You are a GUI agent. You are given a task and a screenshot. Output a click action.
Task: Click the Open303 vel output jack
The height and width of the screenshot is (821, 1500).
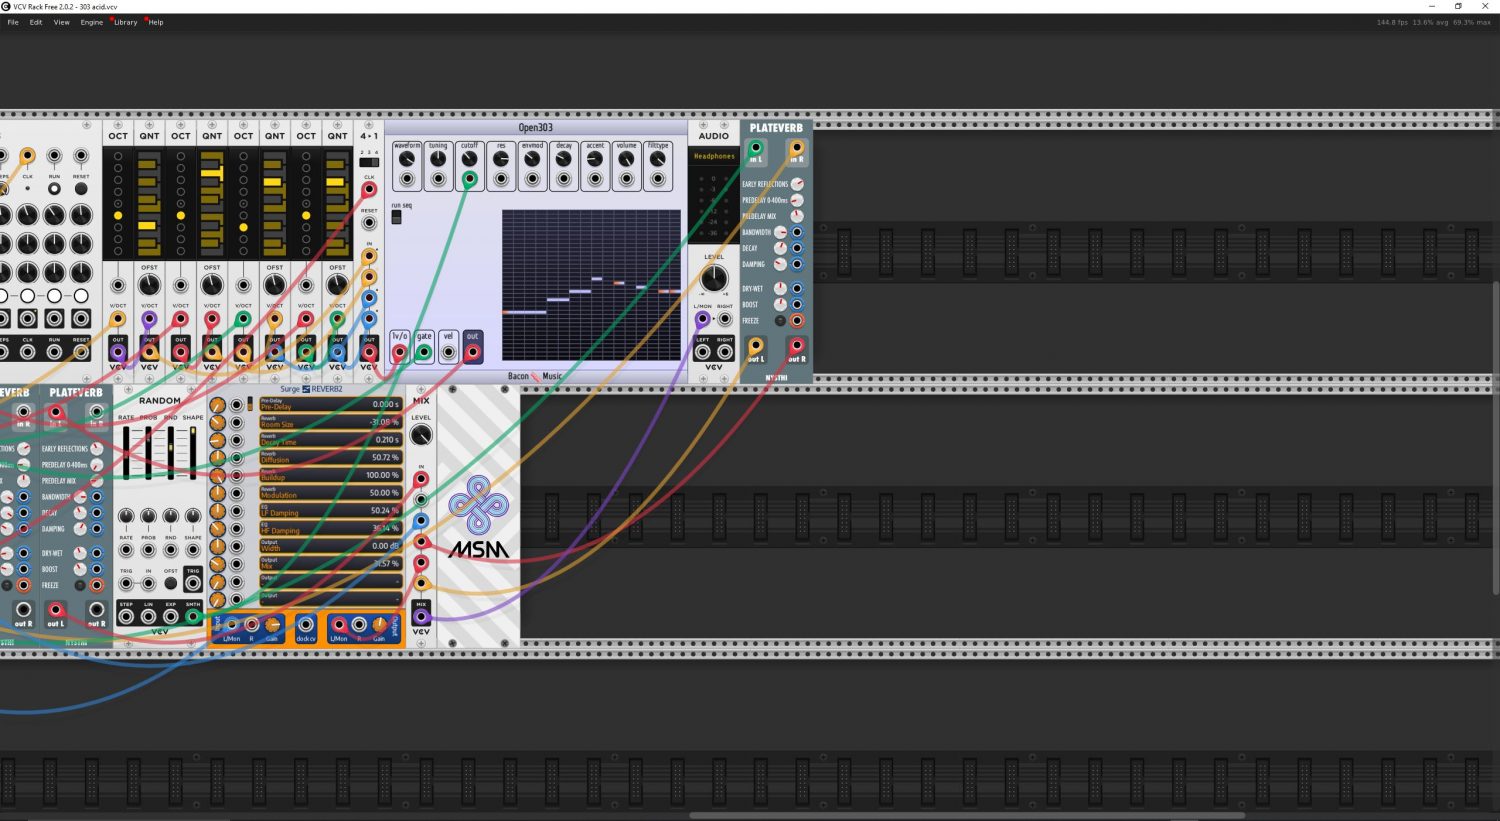click(448, 352)
